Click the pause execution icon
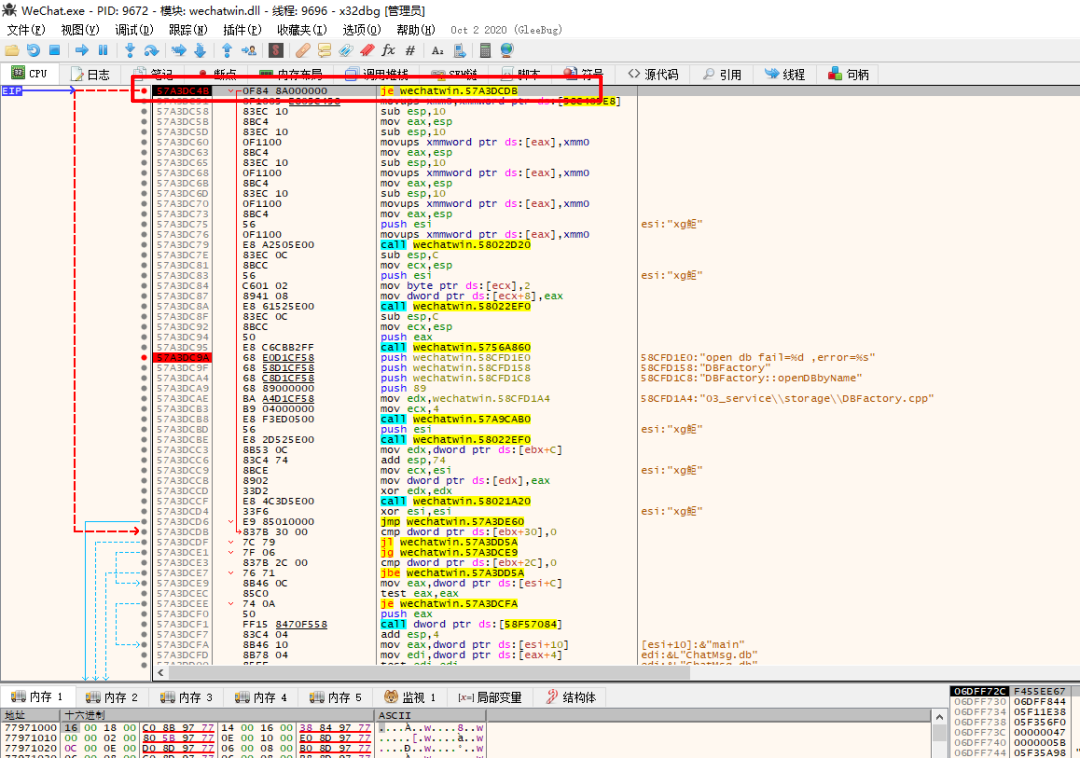Image resolution: width=1080 pixels, height=758 pixels. 103,50
